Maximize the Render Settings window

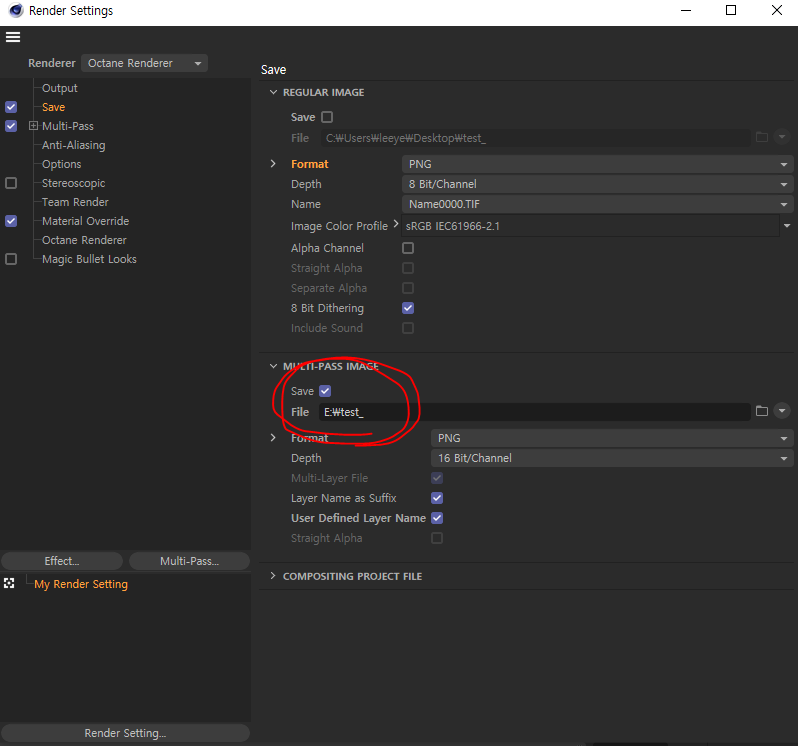pos(731,10)
